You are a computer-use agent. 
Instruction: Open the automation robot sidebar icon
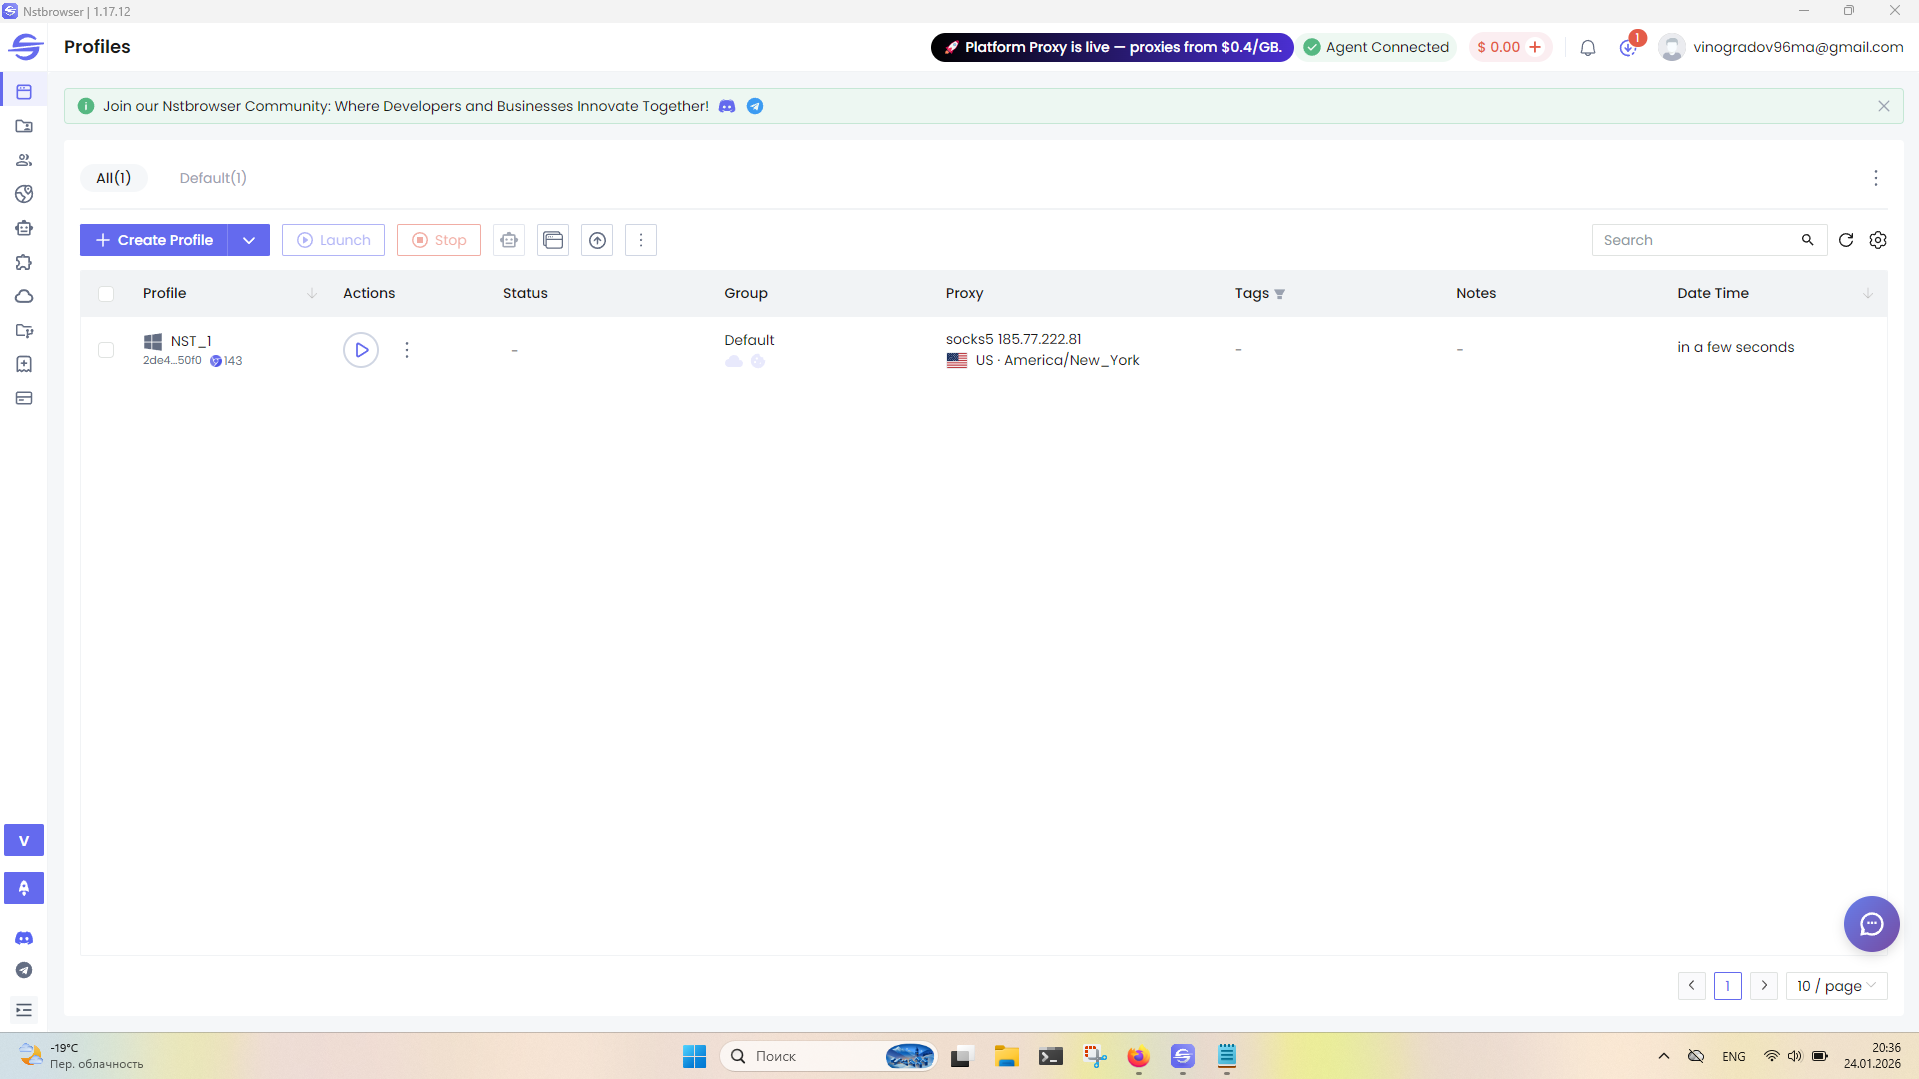(x=24, y=228)
